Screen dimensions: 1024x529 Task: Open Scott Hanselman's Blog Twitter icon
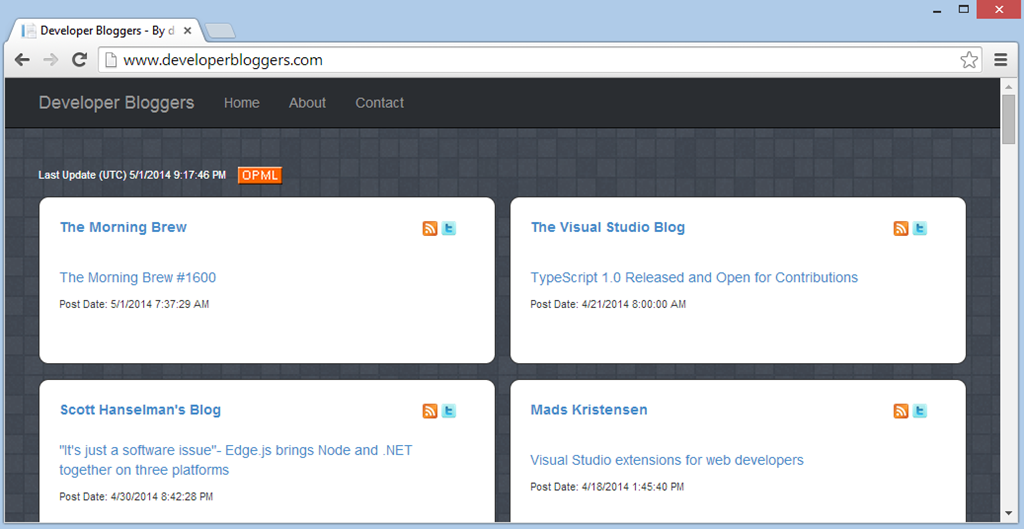point(449,411)
